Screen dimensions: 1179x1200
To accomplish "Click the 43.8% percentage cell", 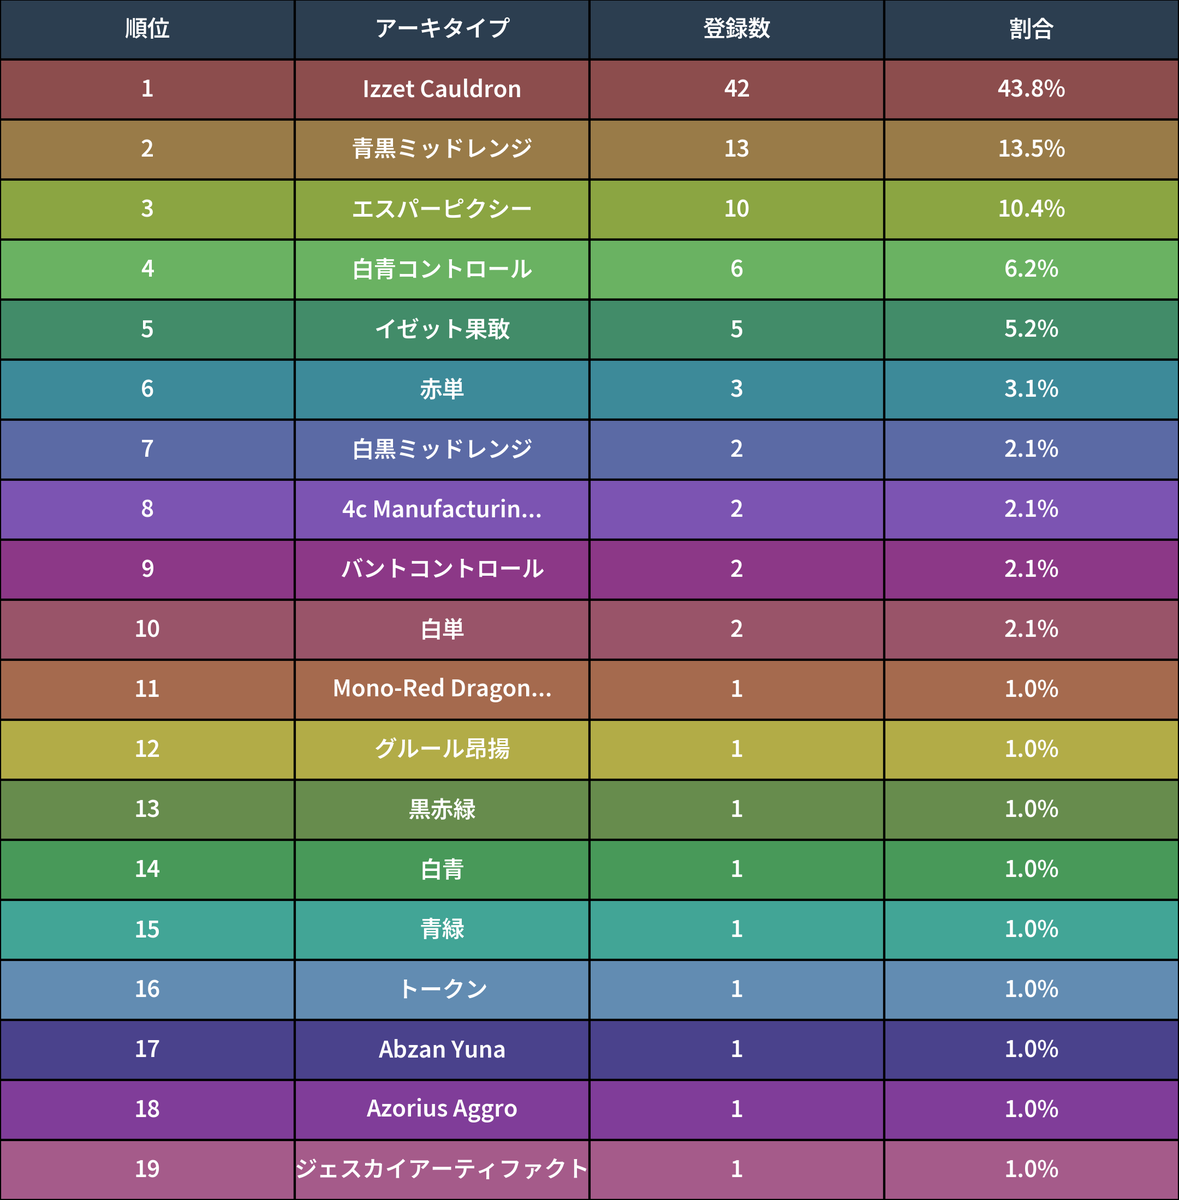I will point(1031,89).
